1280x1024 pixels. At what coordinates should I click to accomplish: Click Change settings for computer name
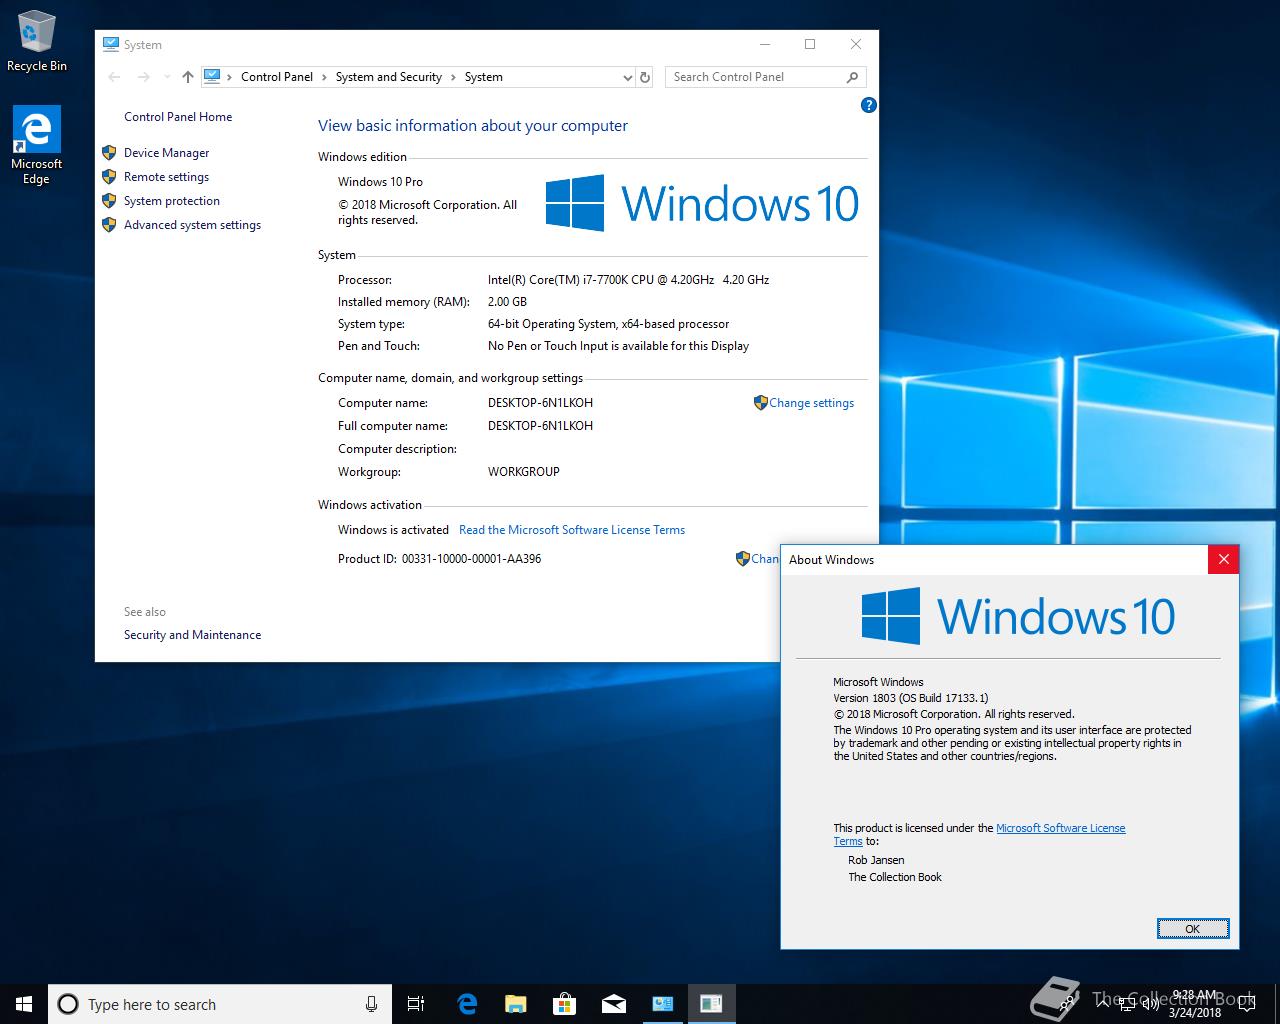click(x=811, y=403)
